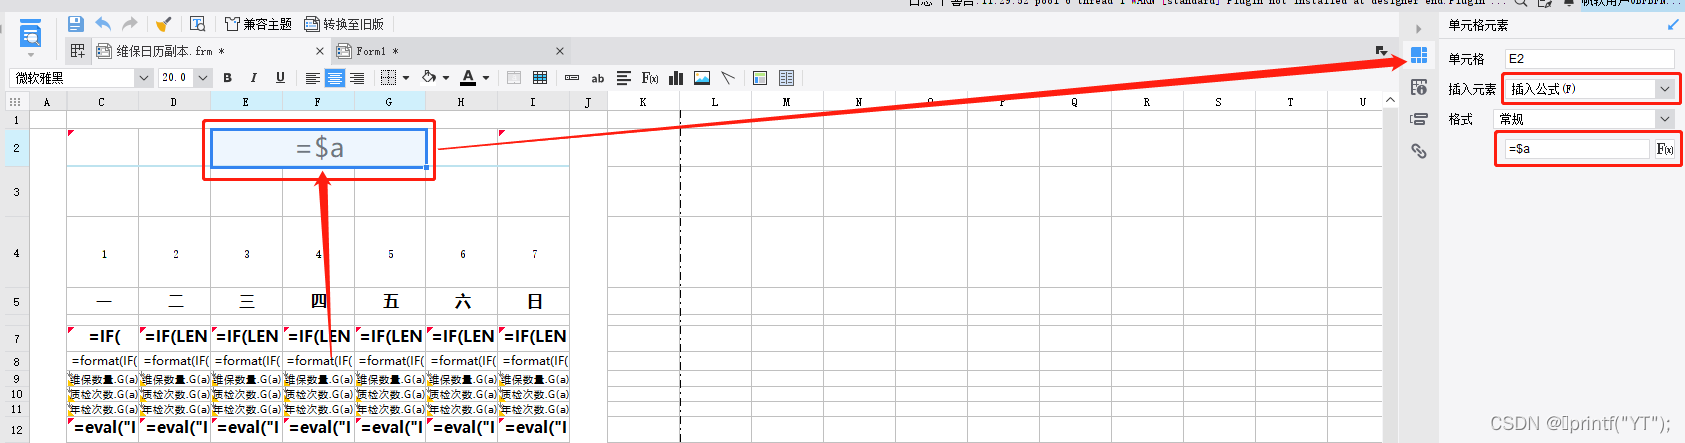This screenshot has width=1685, height=443.
Task: Click the blue pin arrow in 单元格元素 header
Action: coord(1673,24)
